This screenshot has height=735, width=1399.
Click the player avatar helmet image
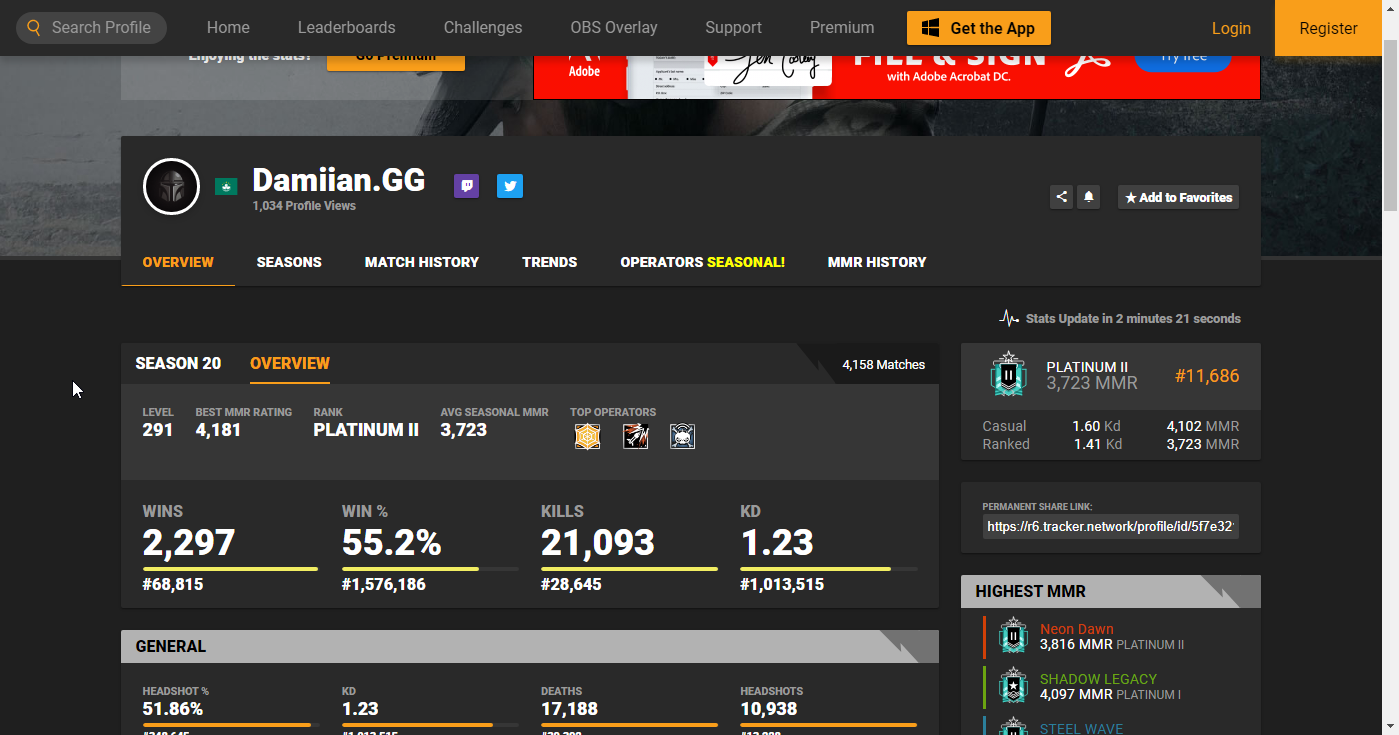pyautogui.click(x=171, y=187)
